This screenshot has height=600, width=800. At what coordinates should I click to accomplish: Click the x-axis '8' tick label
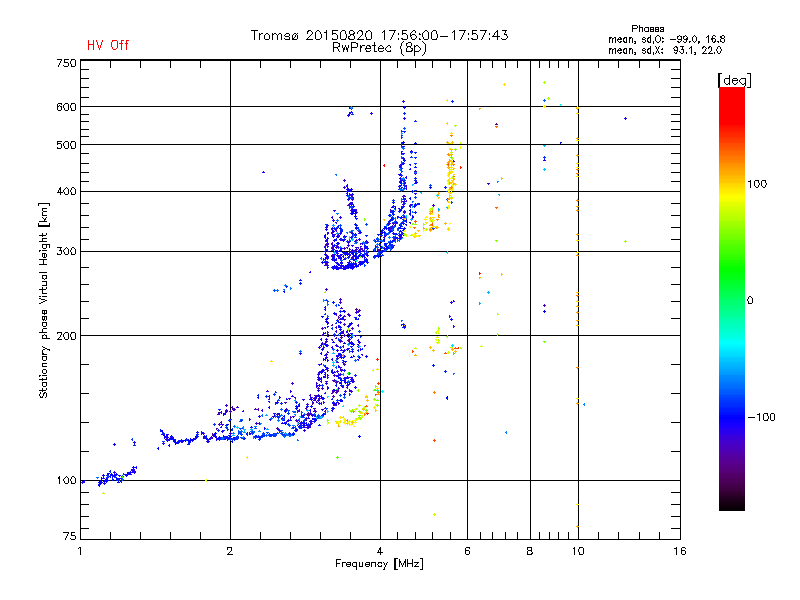point(530,551)
